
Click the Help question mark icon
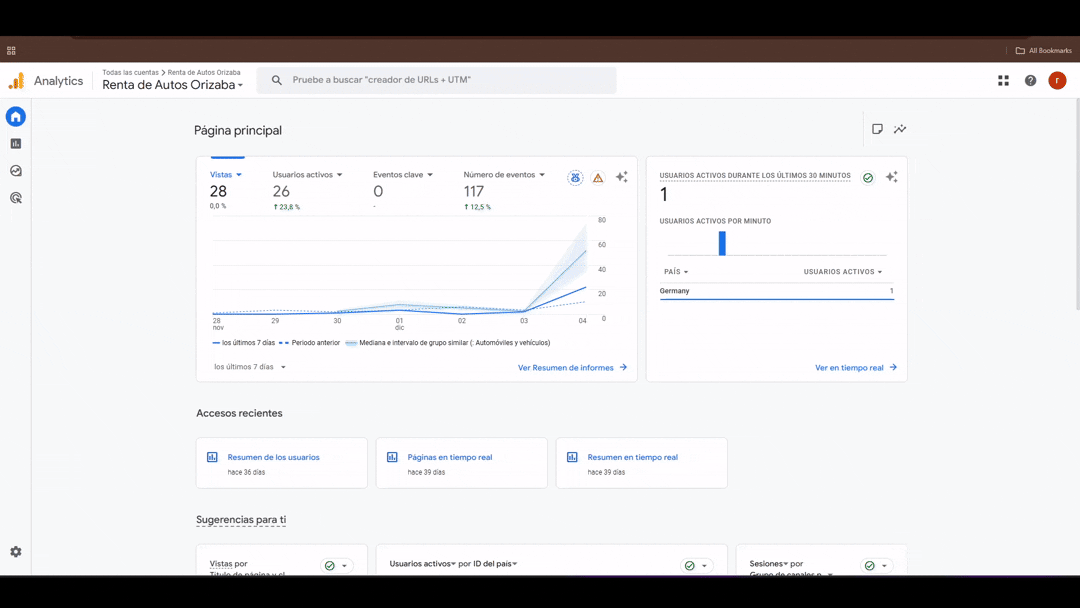click(x=1030, y=81)
